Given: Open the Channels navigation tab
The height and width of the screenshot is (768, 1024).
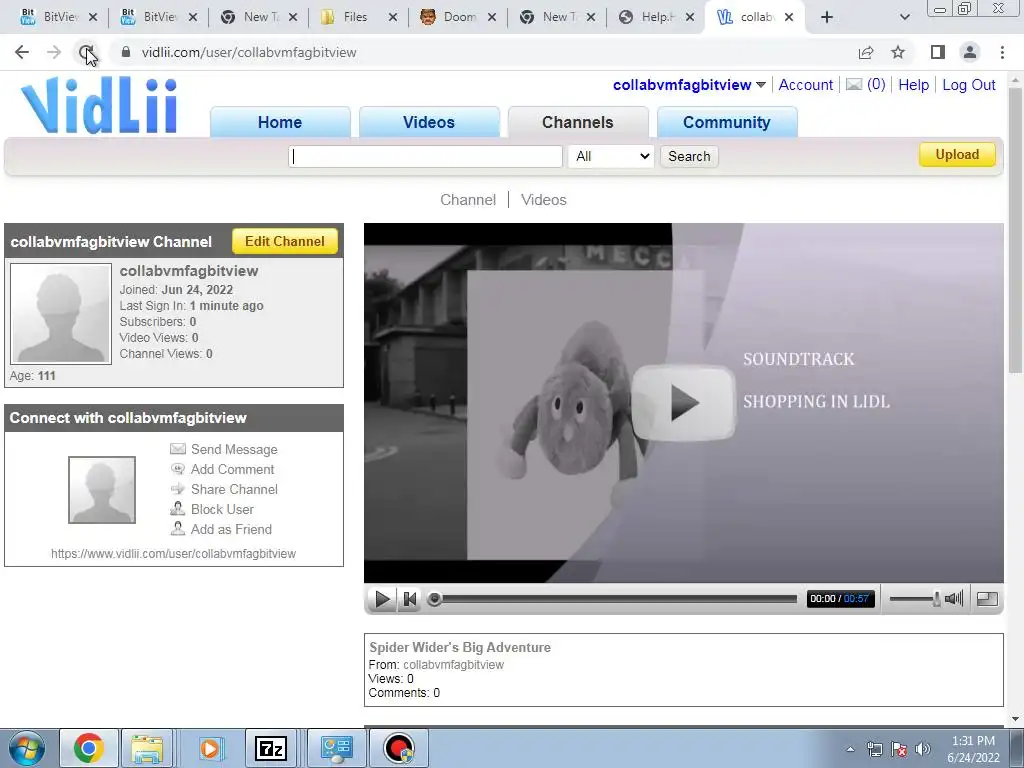Looking at the screenshot, I should tap(577, 122).
